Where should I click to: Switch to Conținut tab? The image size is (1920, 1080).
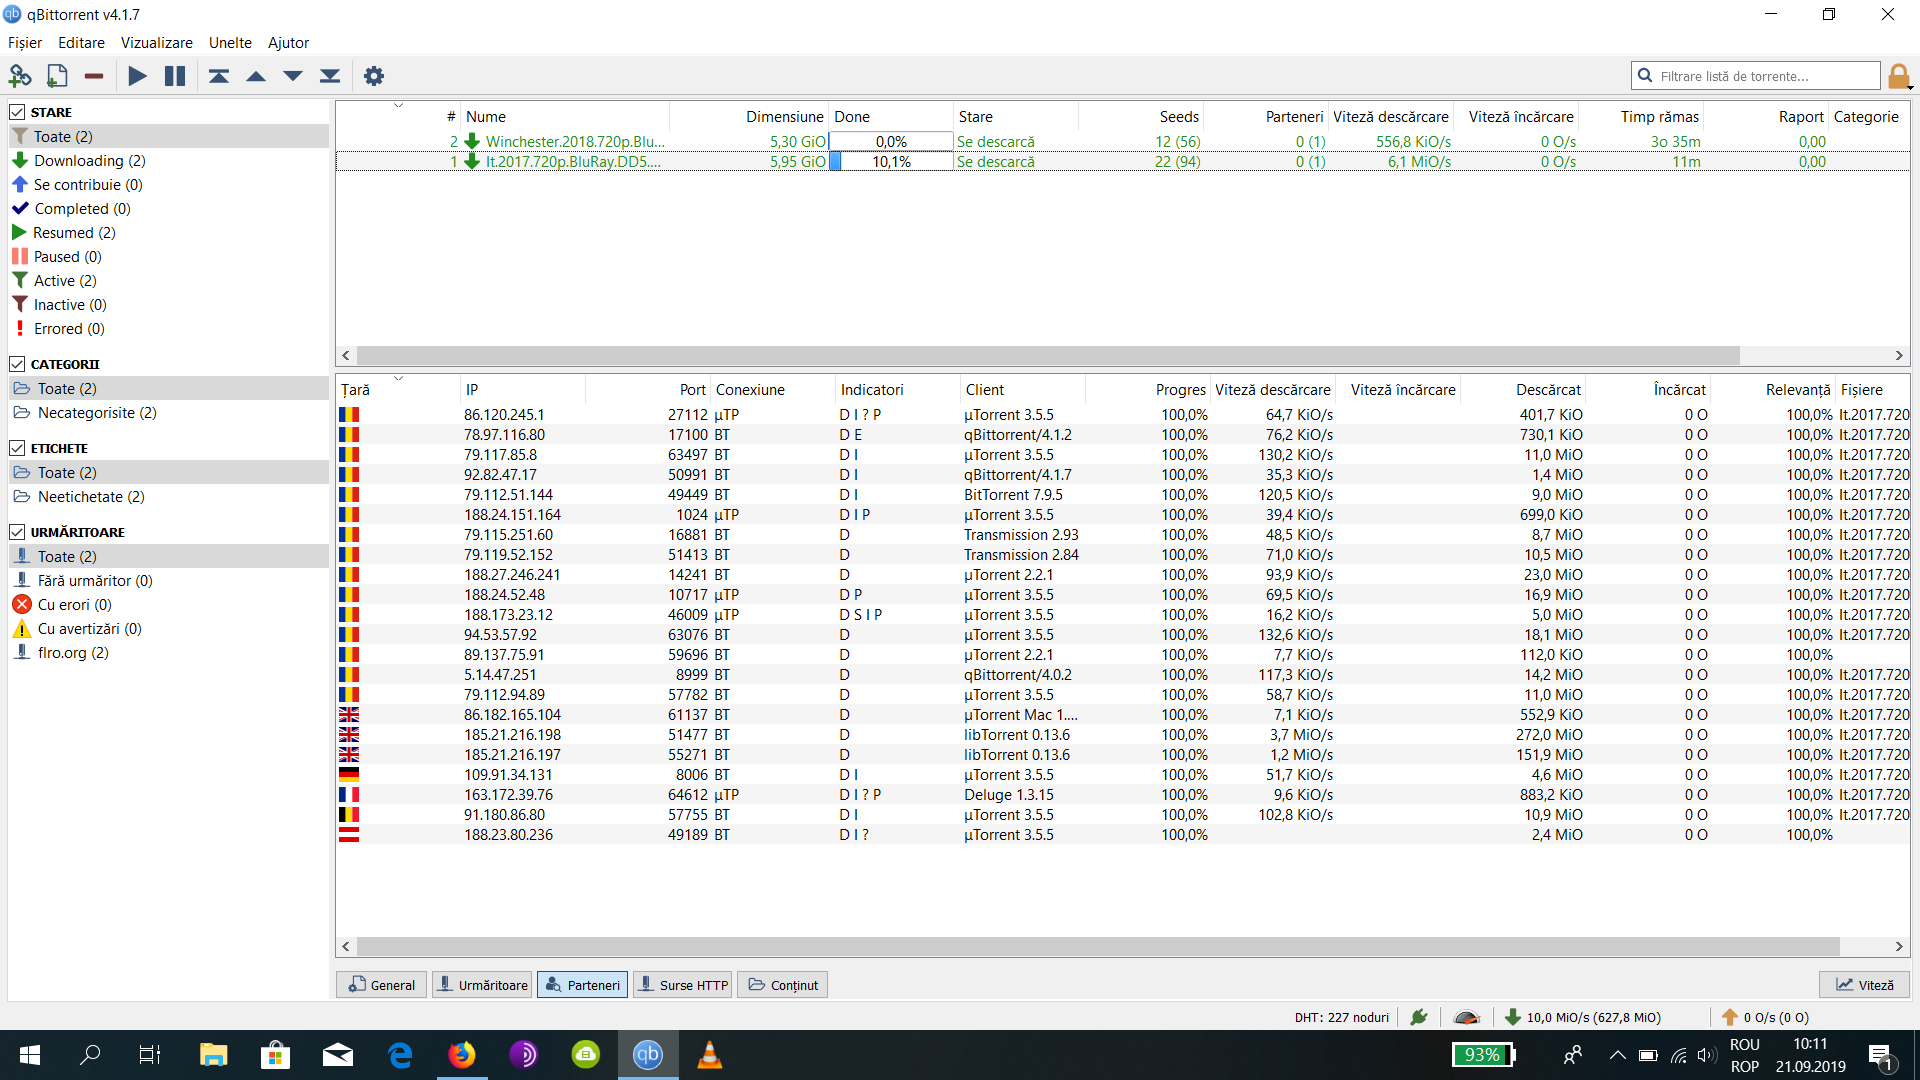[x=783, y=985]
